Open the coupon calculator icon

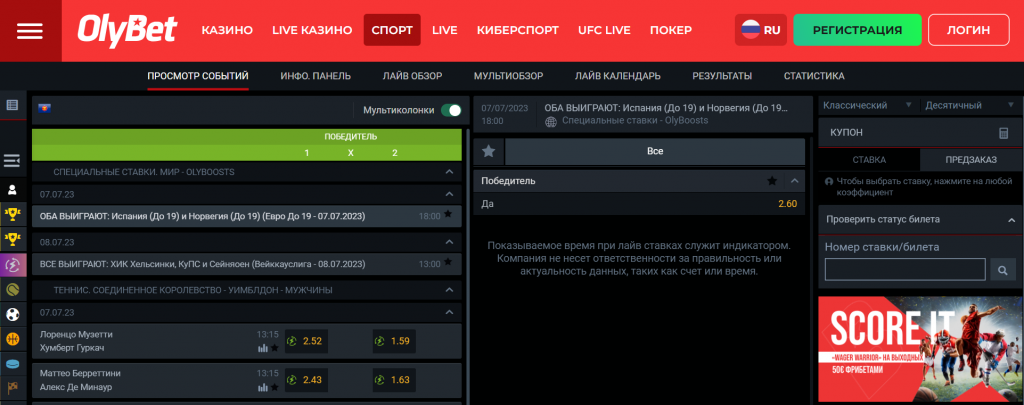click(1004, 133)
